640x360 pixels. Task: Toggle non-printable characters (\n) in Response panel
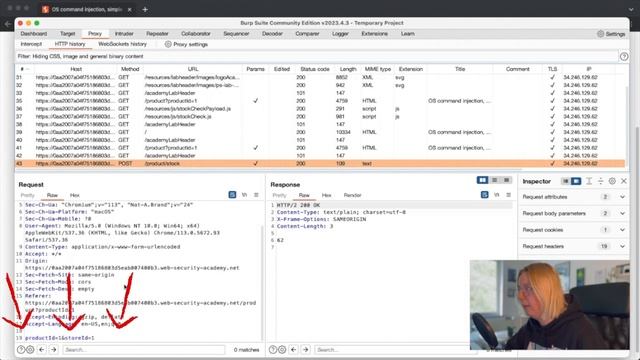point(497,195)
